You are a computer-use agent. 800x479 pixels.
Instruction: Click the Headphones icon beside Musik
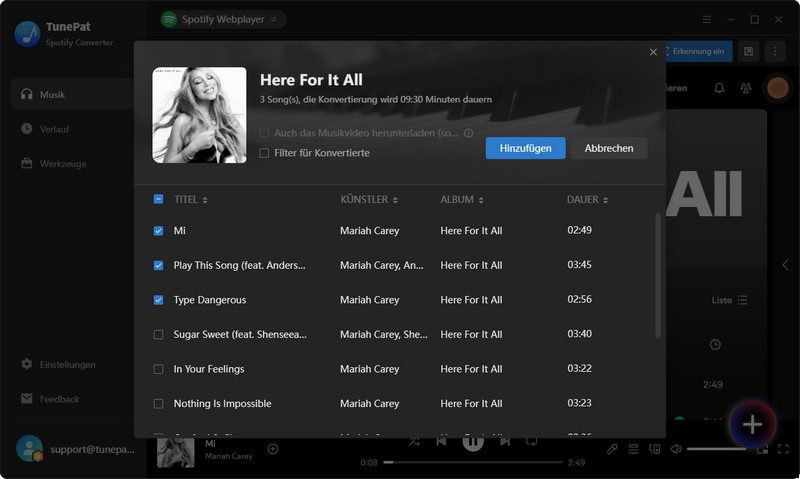27,94
